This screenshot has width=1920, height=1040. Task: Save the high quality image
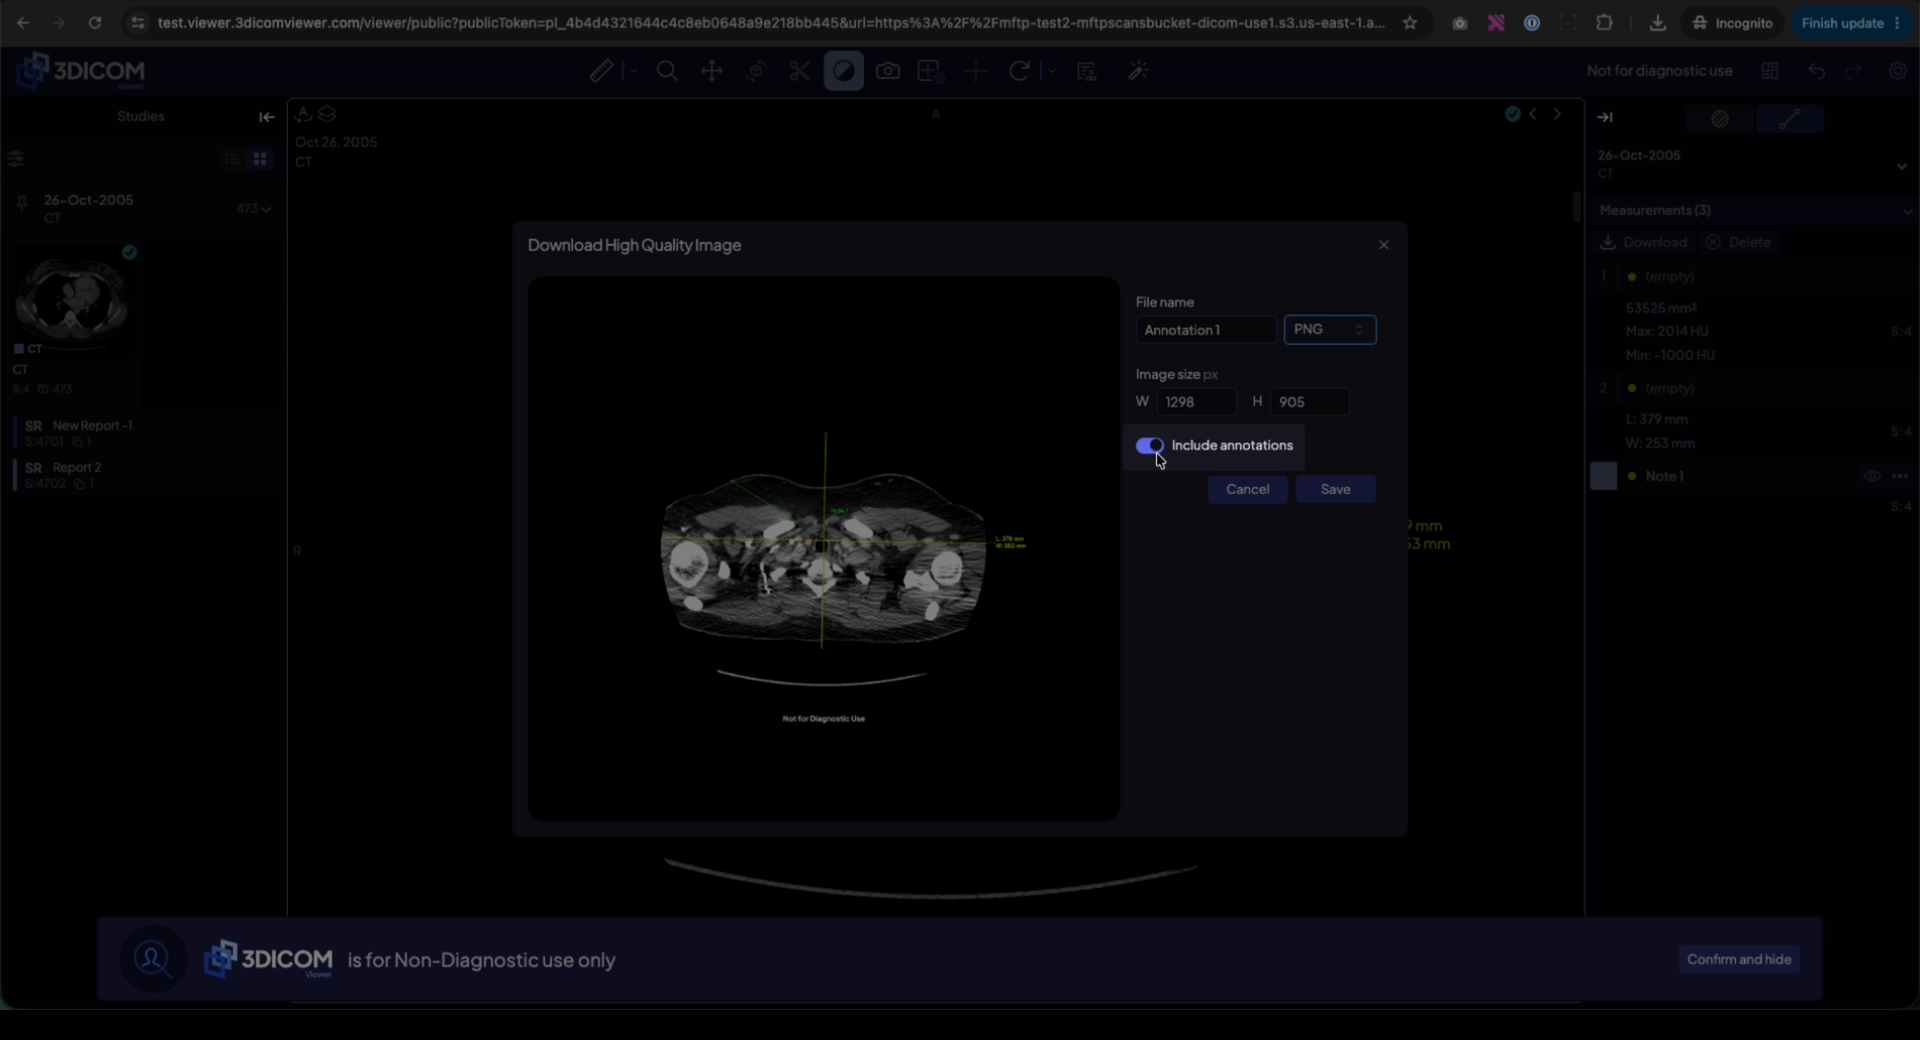(x=1336, y=489)
